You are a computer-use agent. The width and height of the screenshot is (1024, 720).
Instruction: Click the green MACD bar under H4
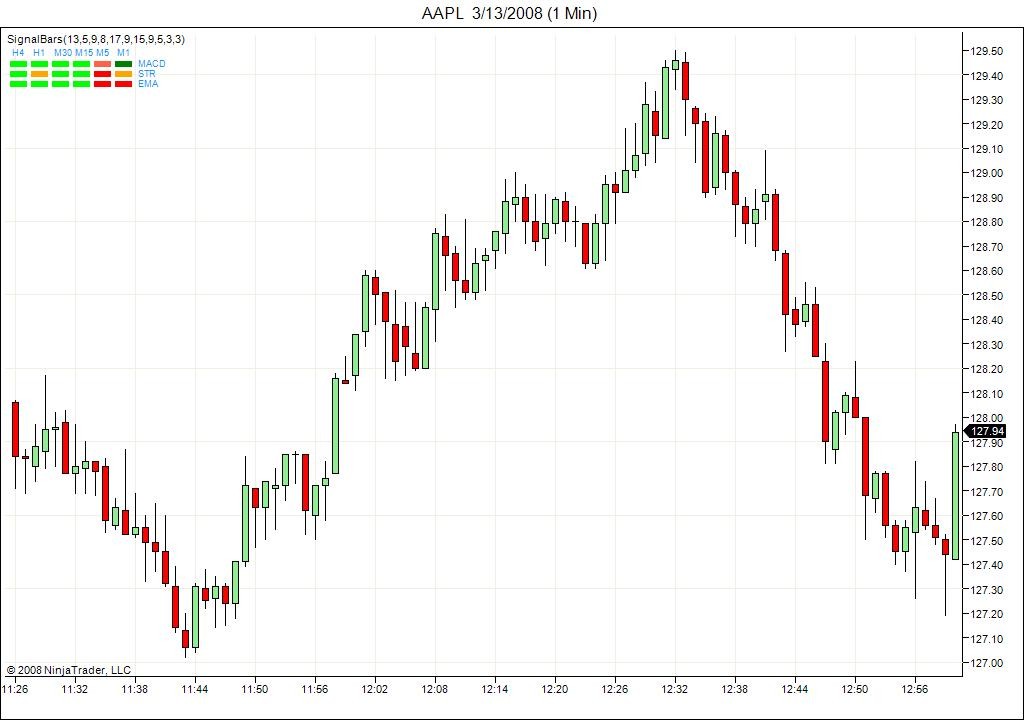(19, 64)
